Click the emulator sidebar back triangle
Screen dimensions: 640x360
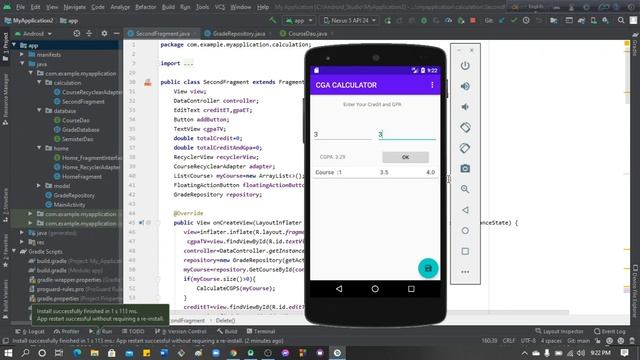[465, 210]
